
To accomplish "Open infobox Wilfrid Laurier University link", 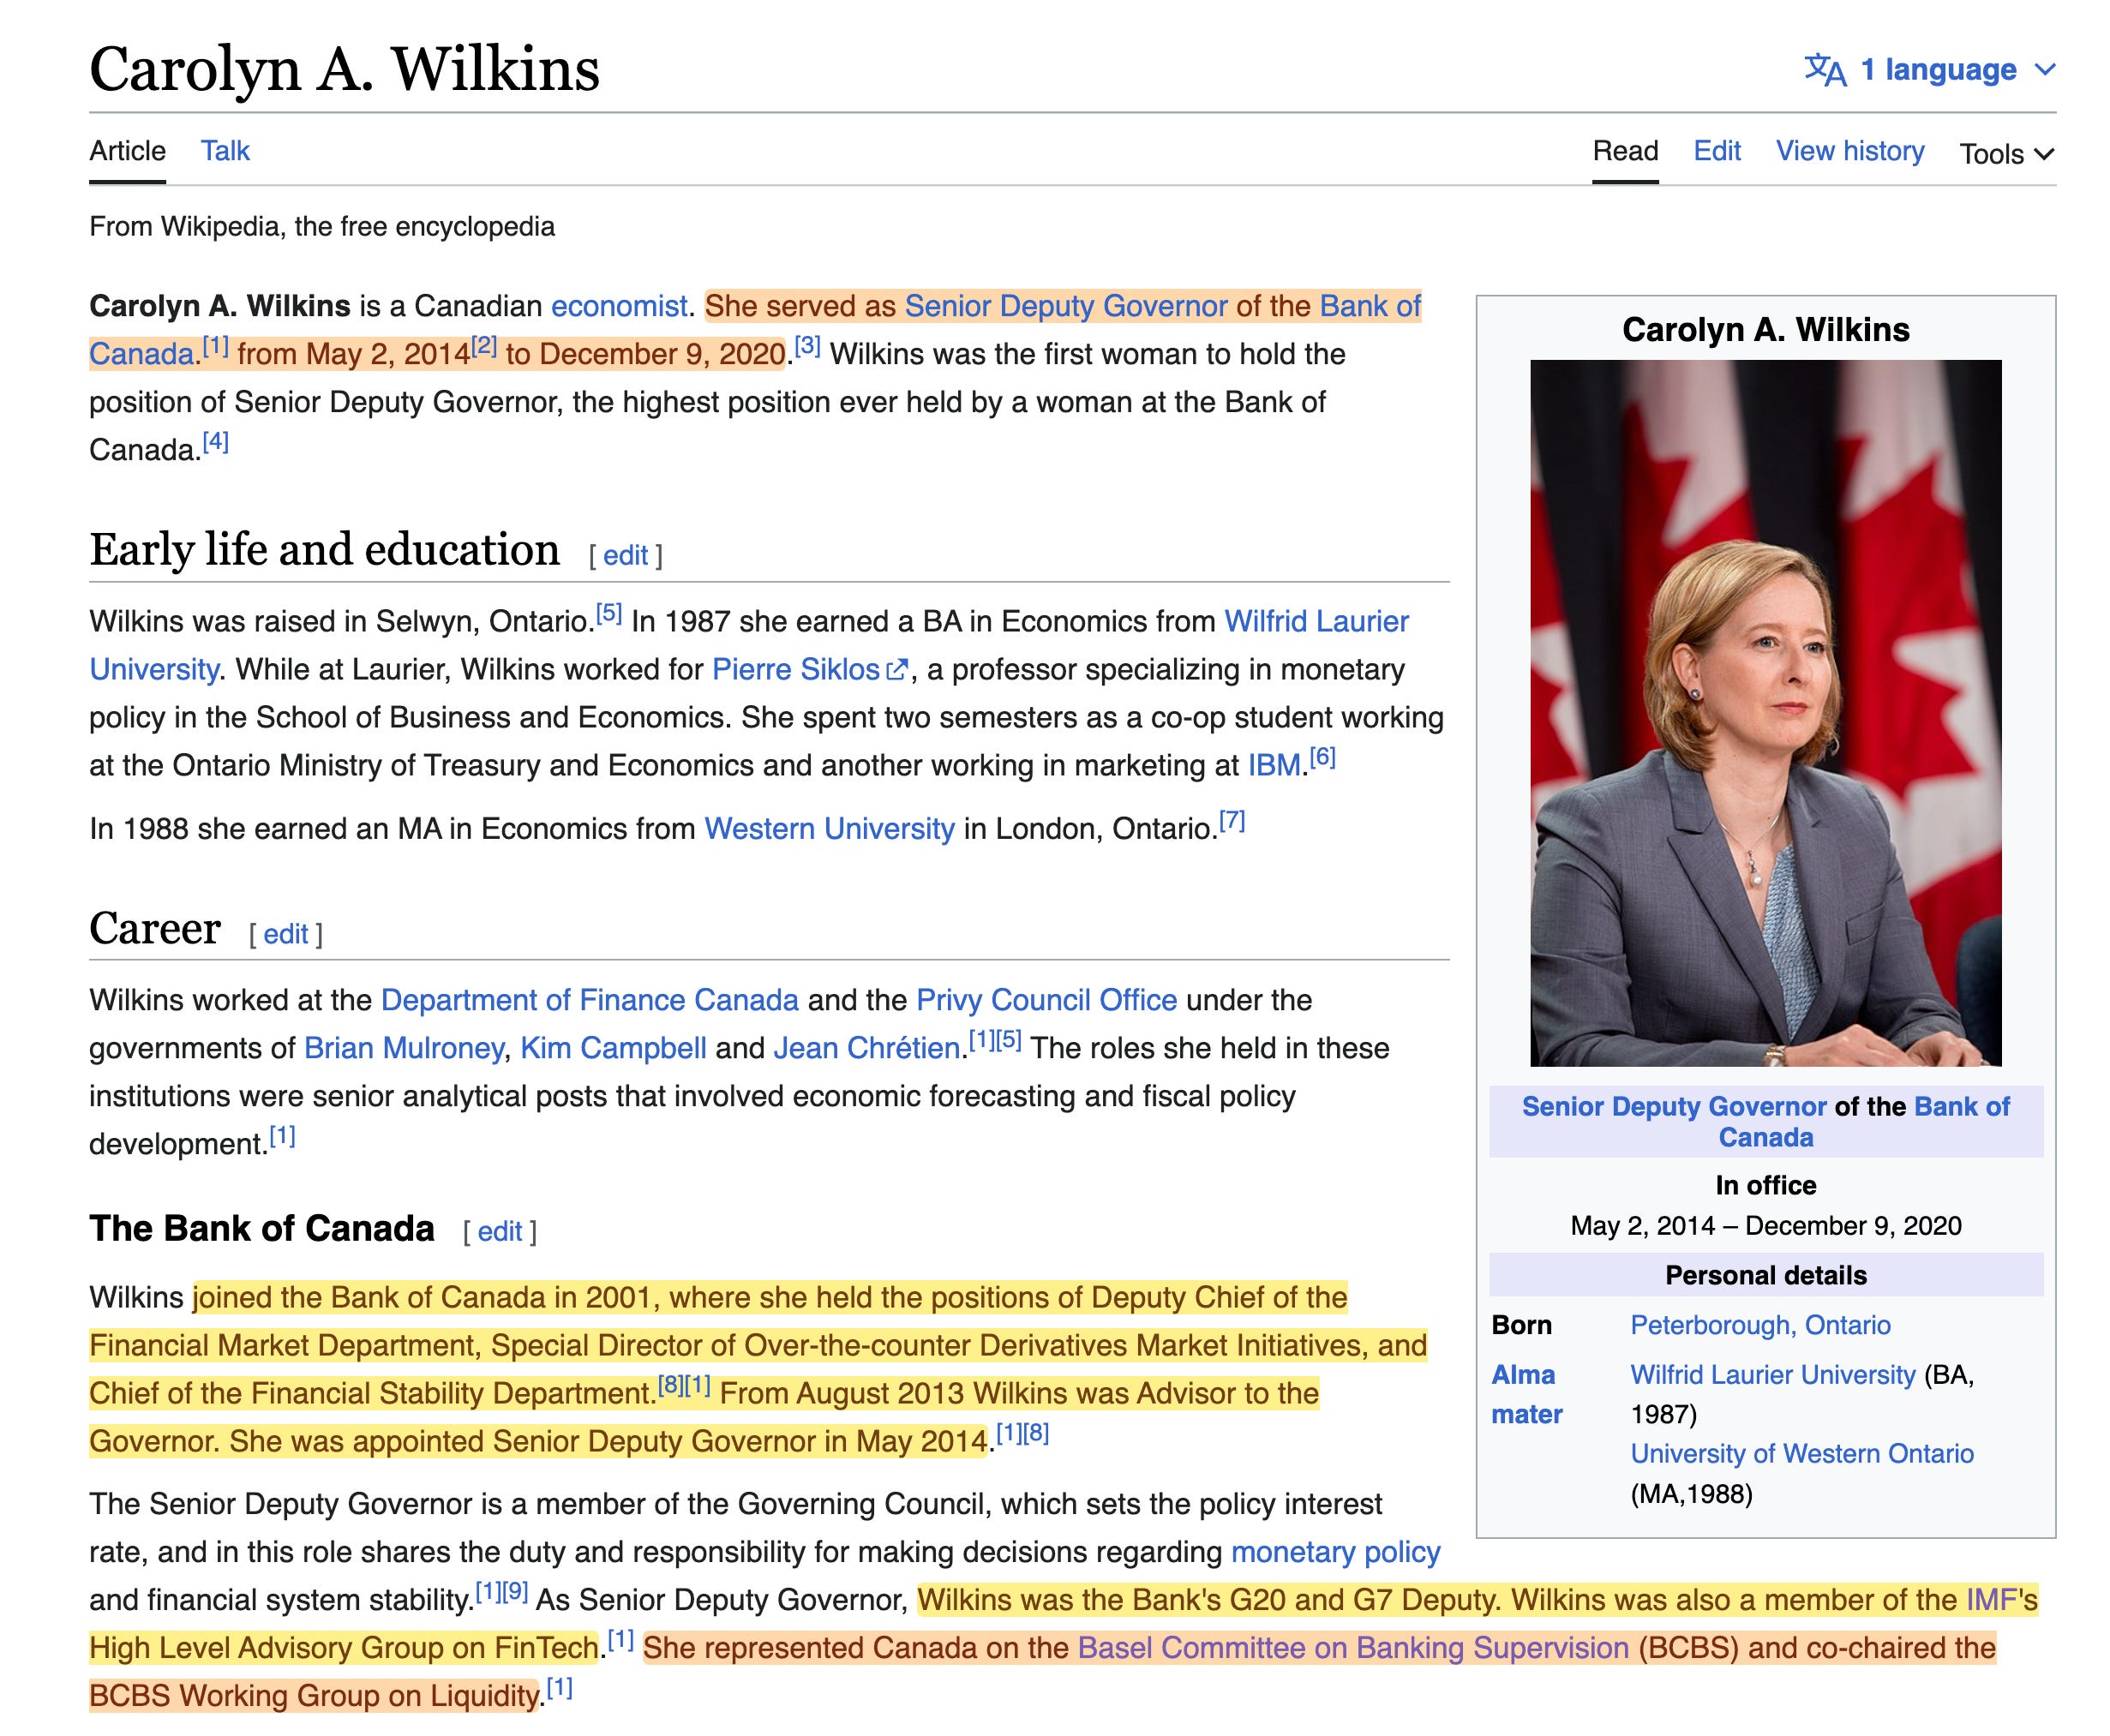I will [1773, 1374].
